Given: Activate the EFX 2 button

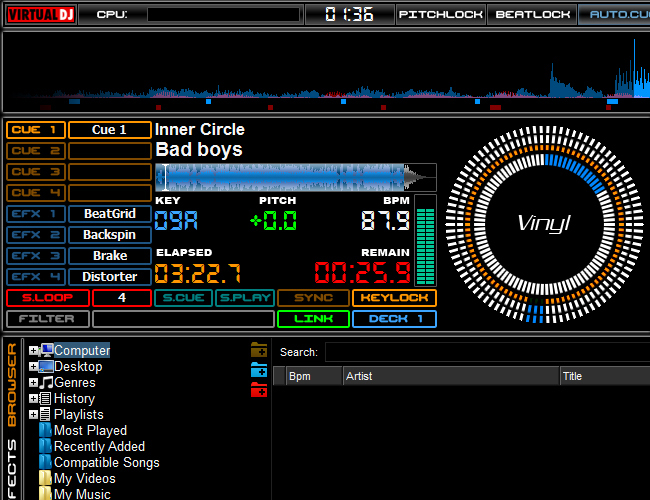Looking at the screenshot, I should [x=36, y=235].
